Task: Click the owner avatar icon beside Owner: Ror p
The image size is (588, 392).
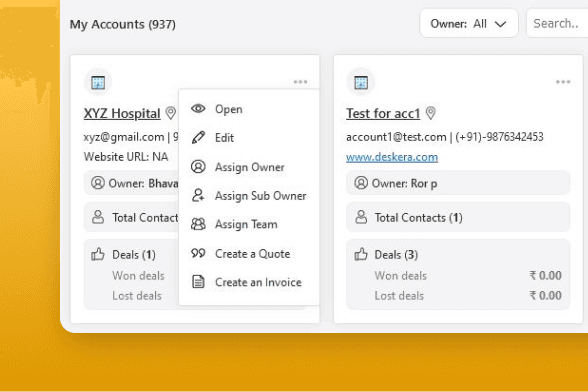Action: pos(361,183)
